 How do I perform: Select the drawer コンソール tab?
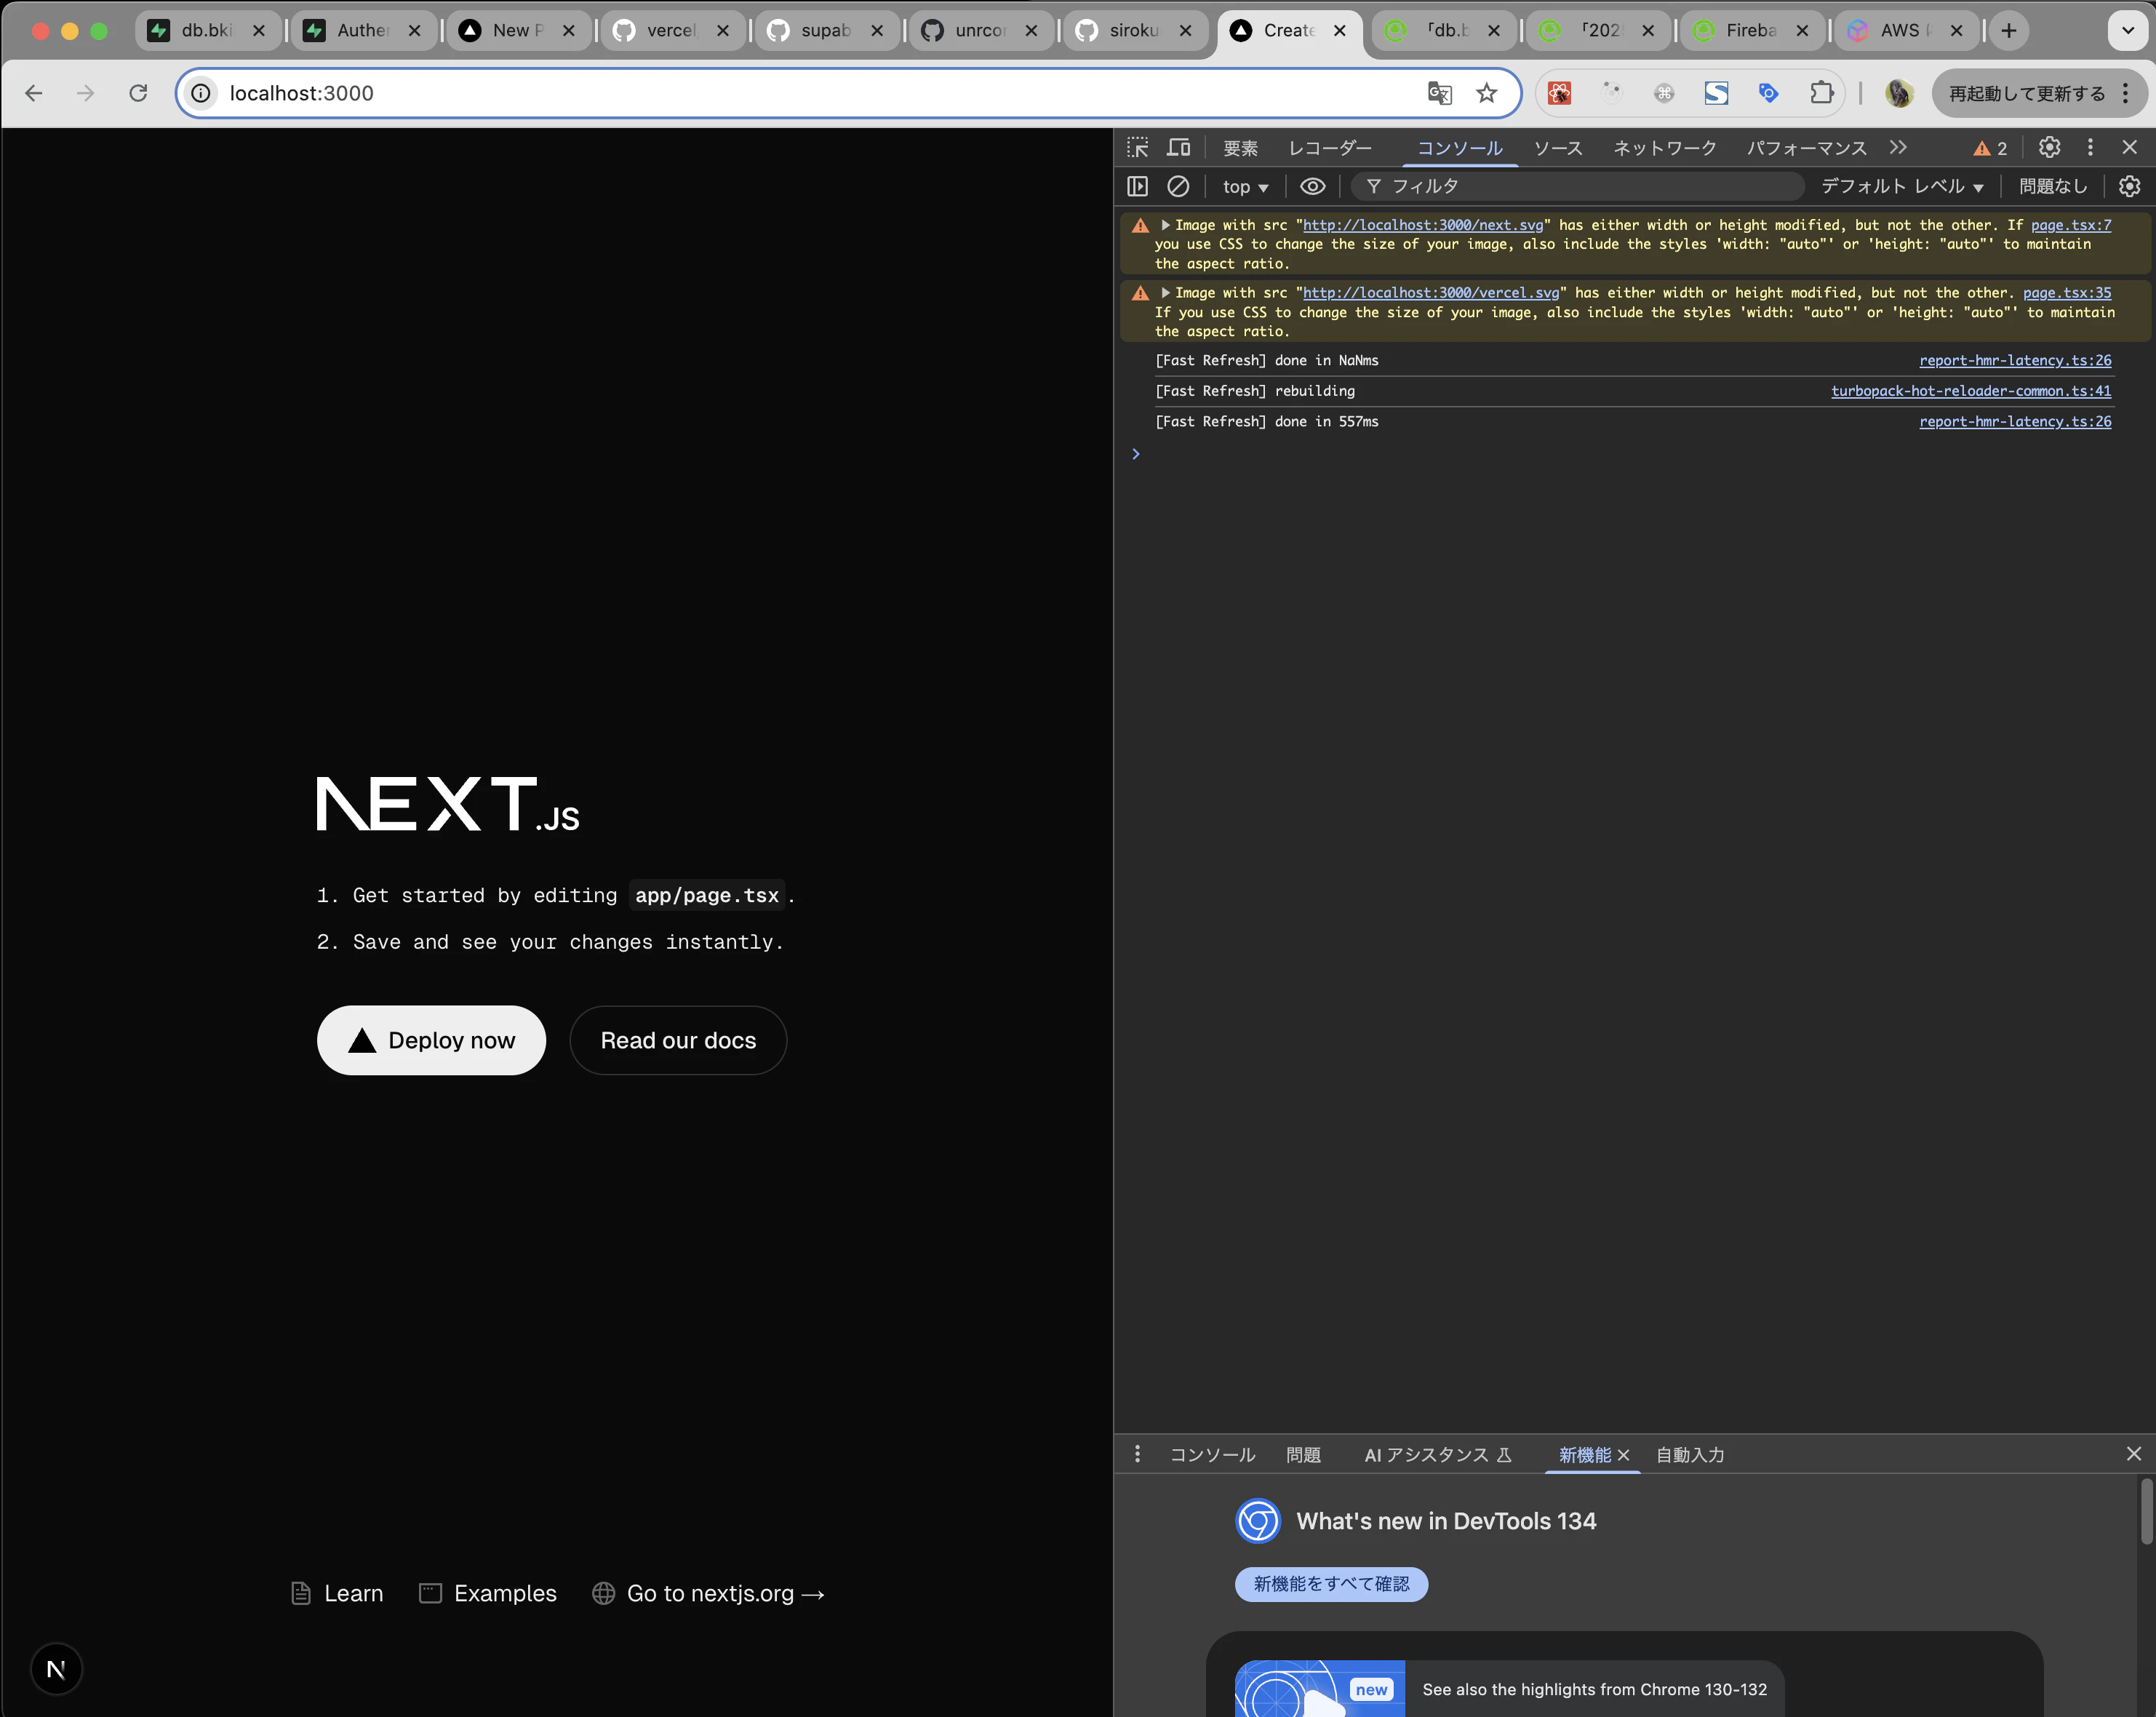pos(1212,1455)
